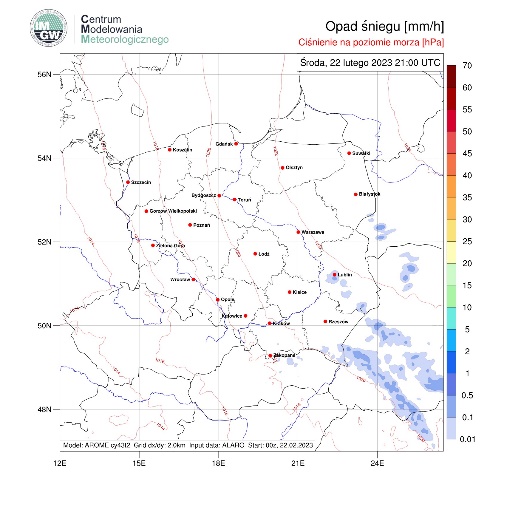Click the 12E longitude label
The height and width of the screenshot is (507, 507).
point(60,463)
